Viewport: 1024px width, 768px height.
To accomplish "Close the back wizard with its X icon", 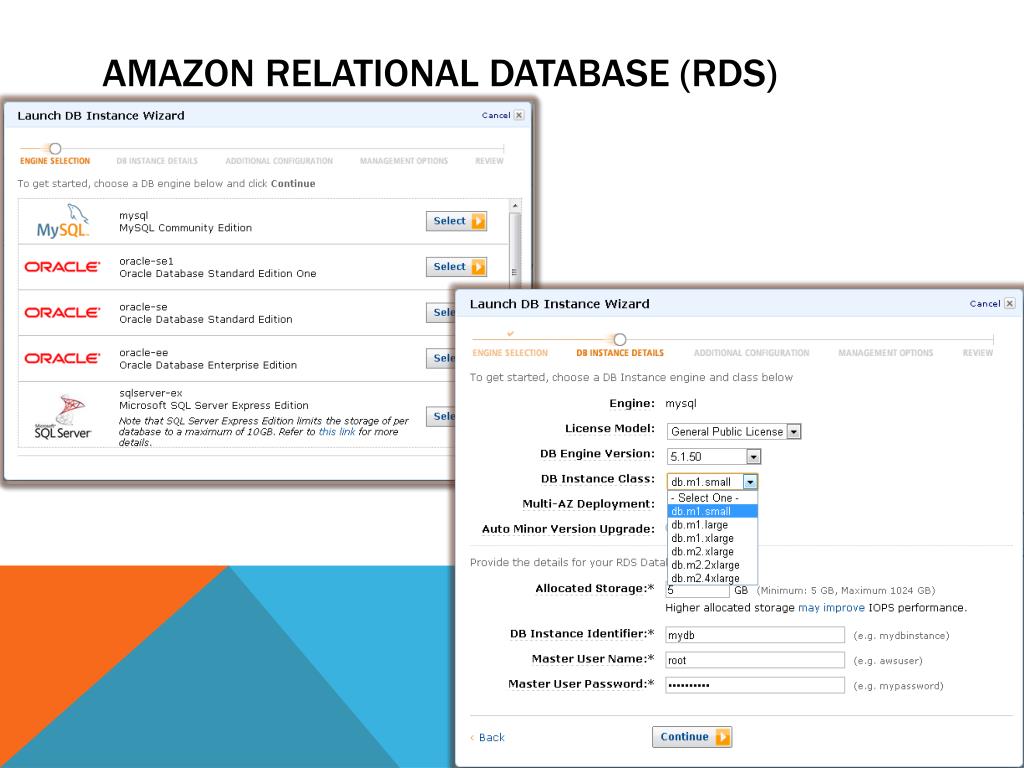I will point(519,115).
